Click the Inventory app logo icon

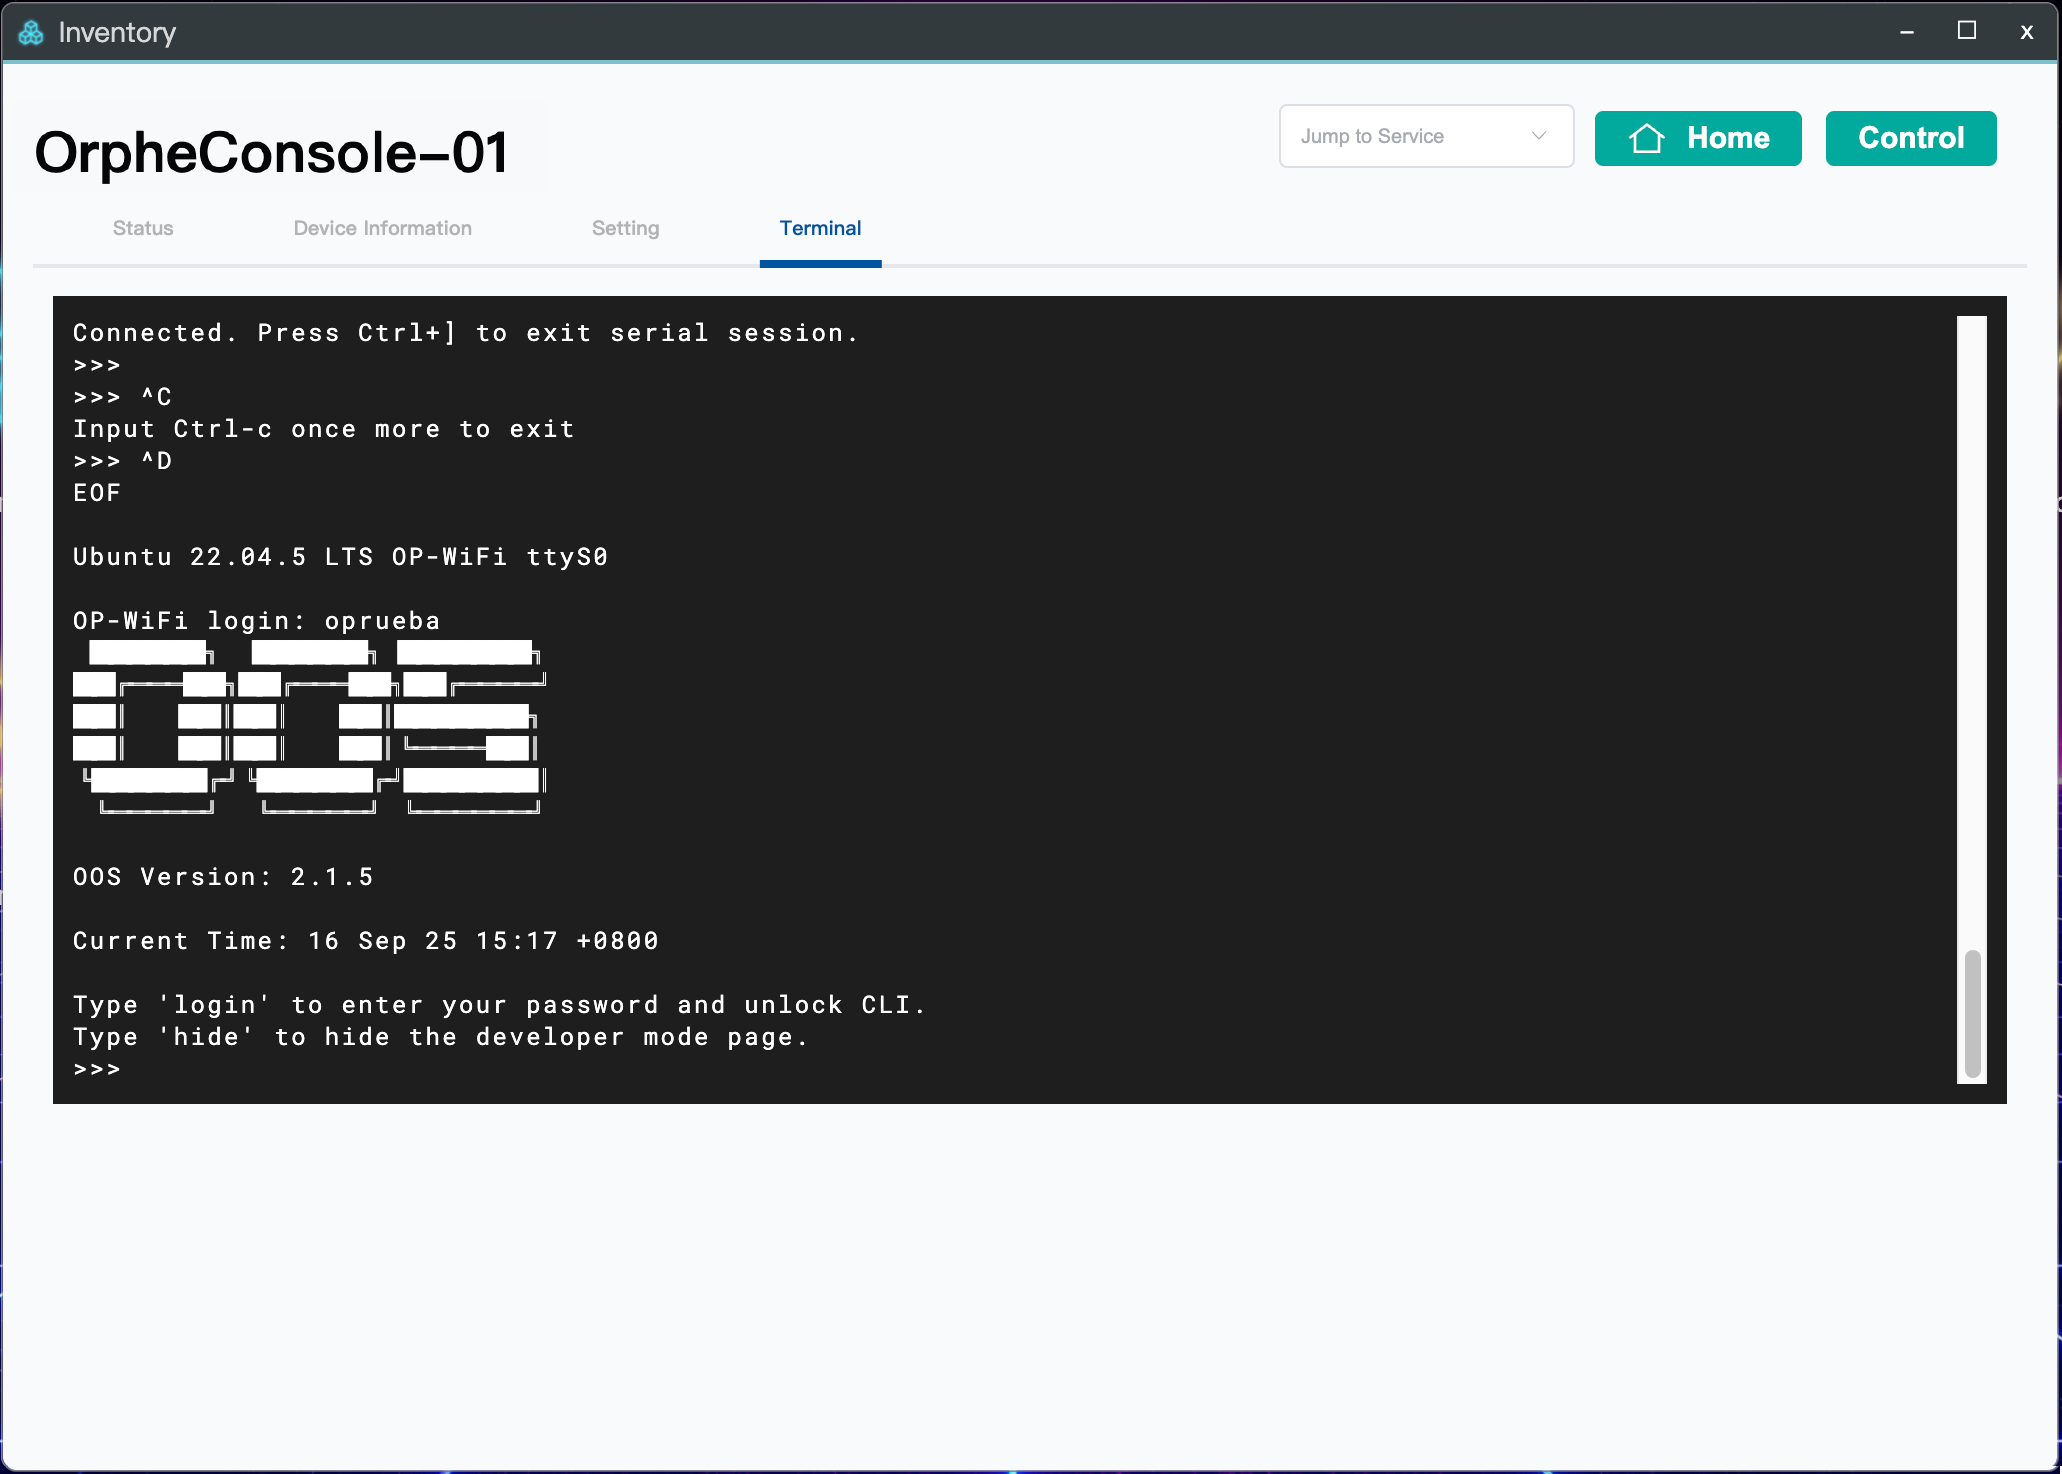(31, 33)
